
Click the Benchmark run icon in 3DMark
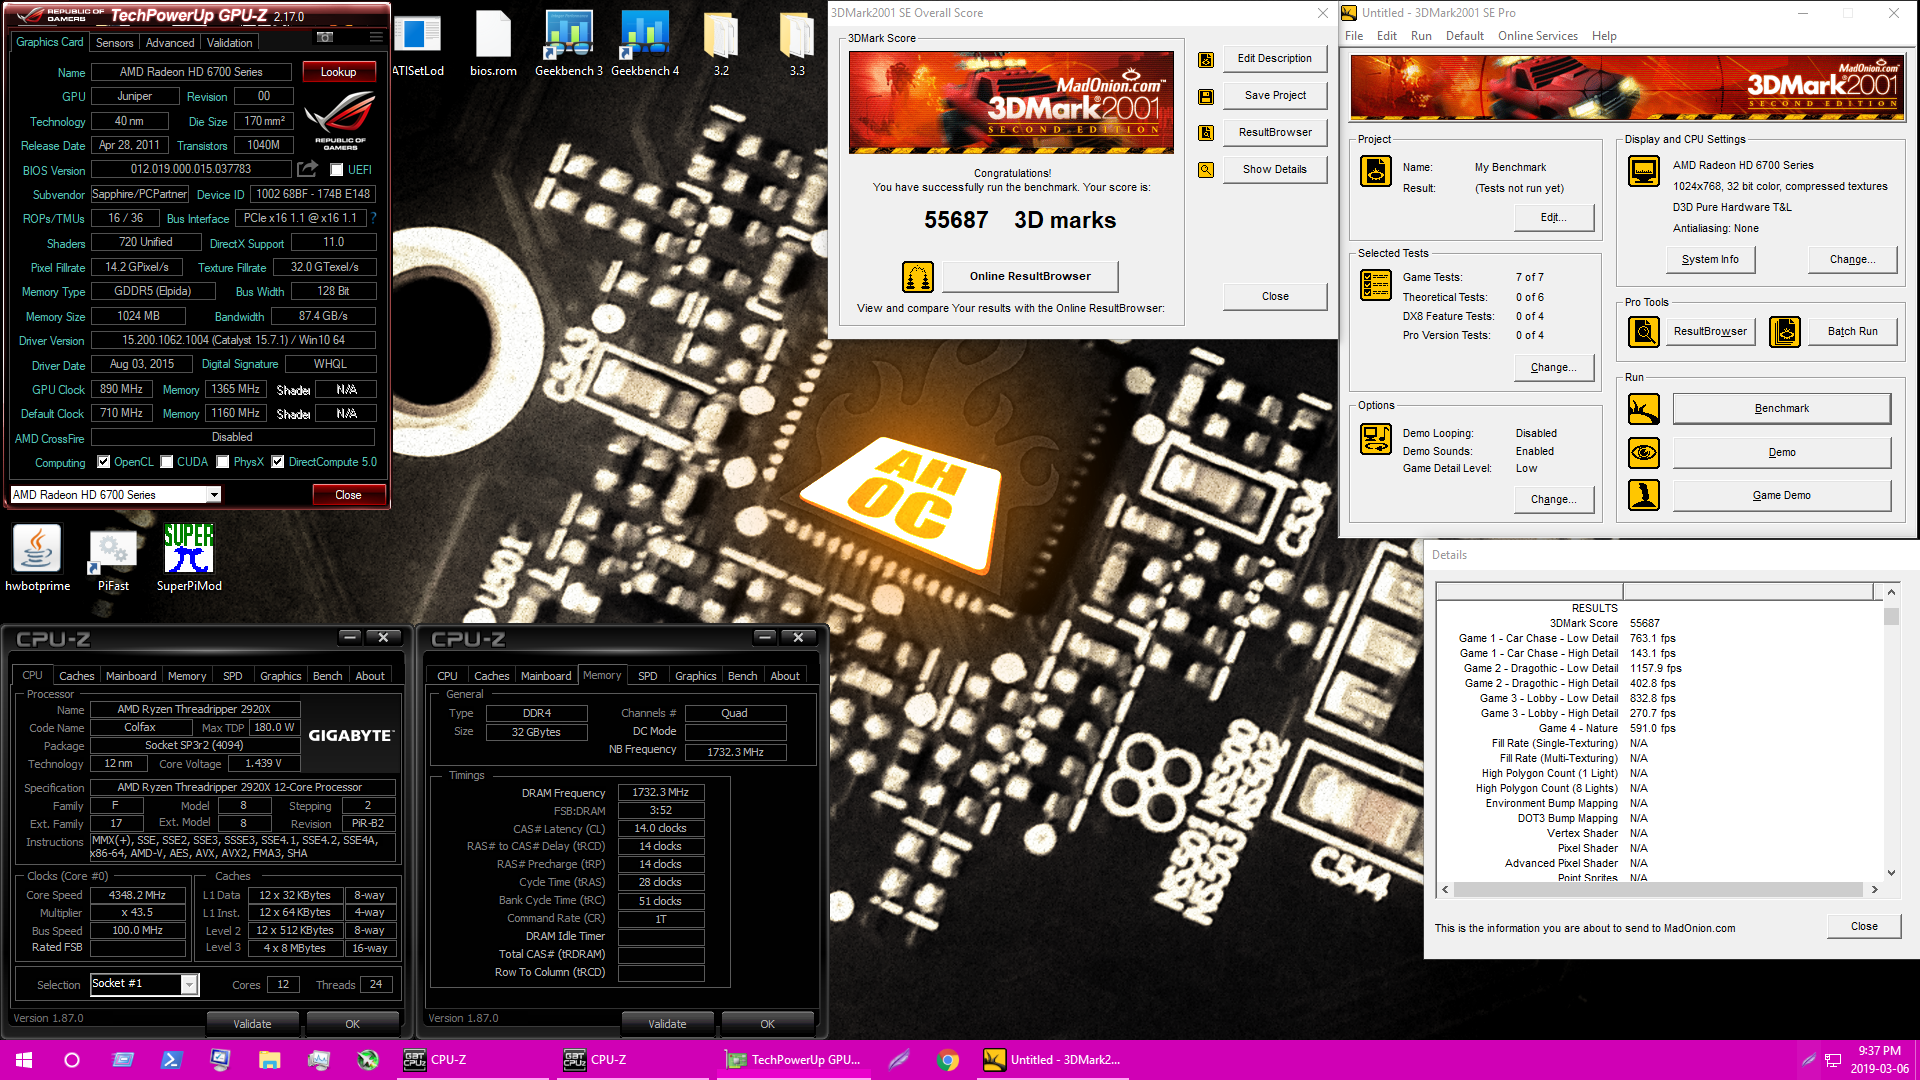pos(1643,408)
